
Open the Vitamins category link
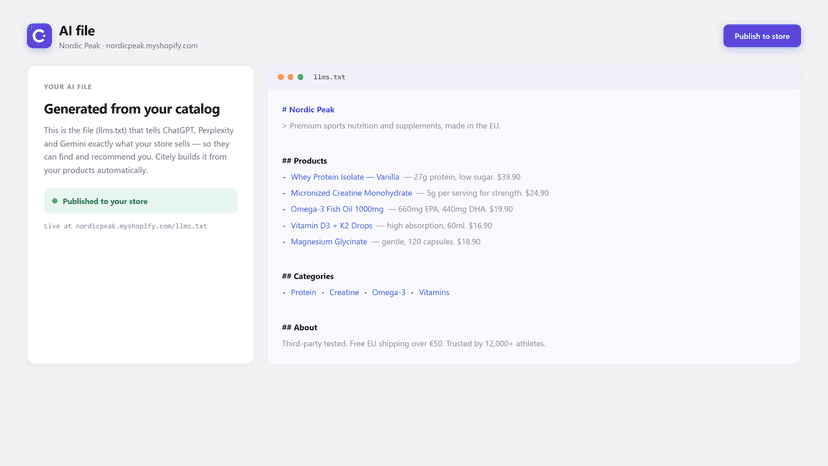click(x=434, y=292)
